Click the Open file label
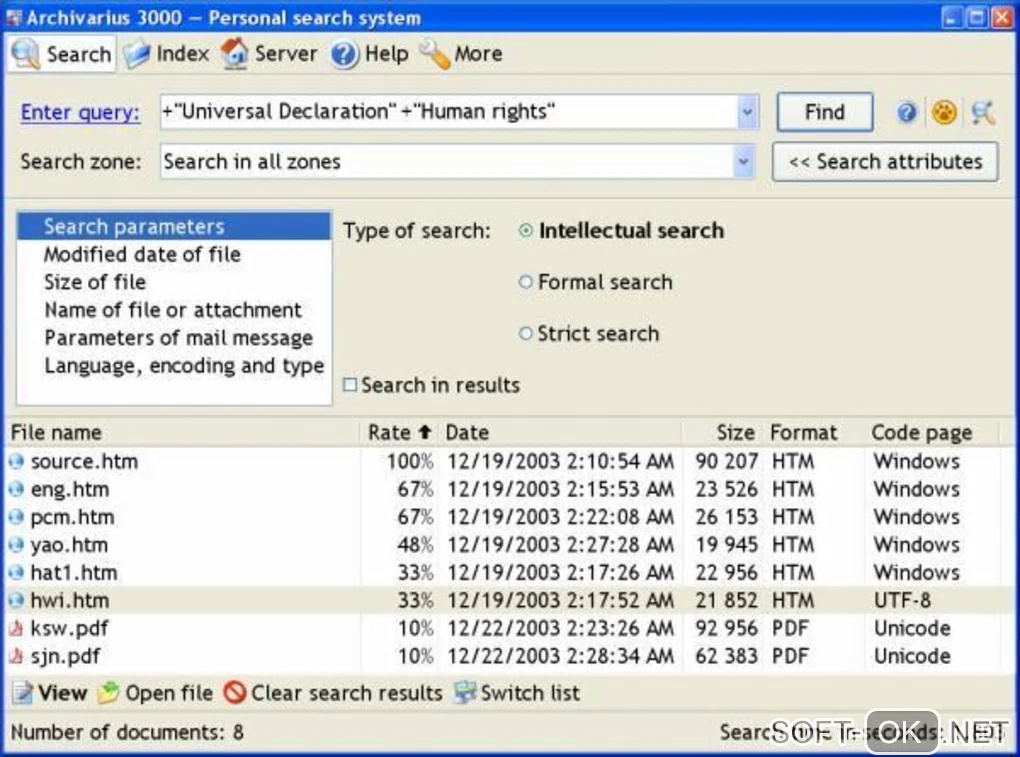1020x757 pixels. tap(168, 693)
